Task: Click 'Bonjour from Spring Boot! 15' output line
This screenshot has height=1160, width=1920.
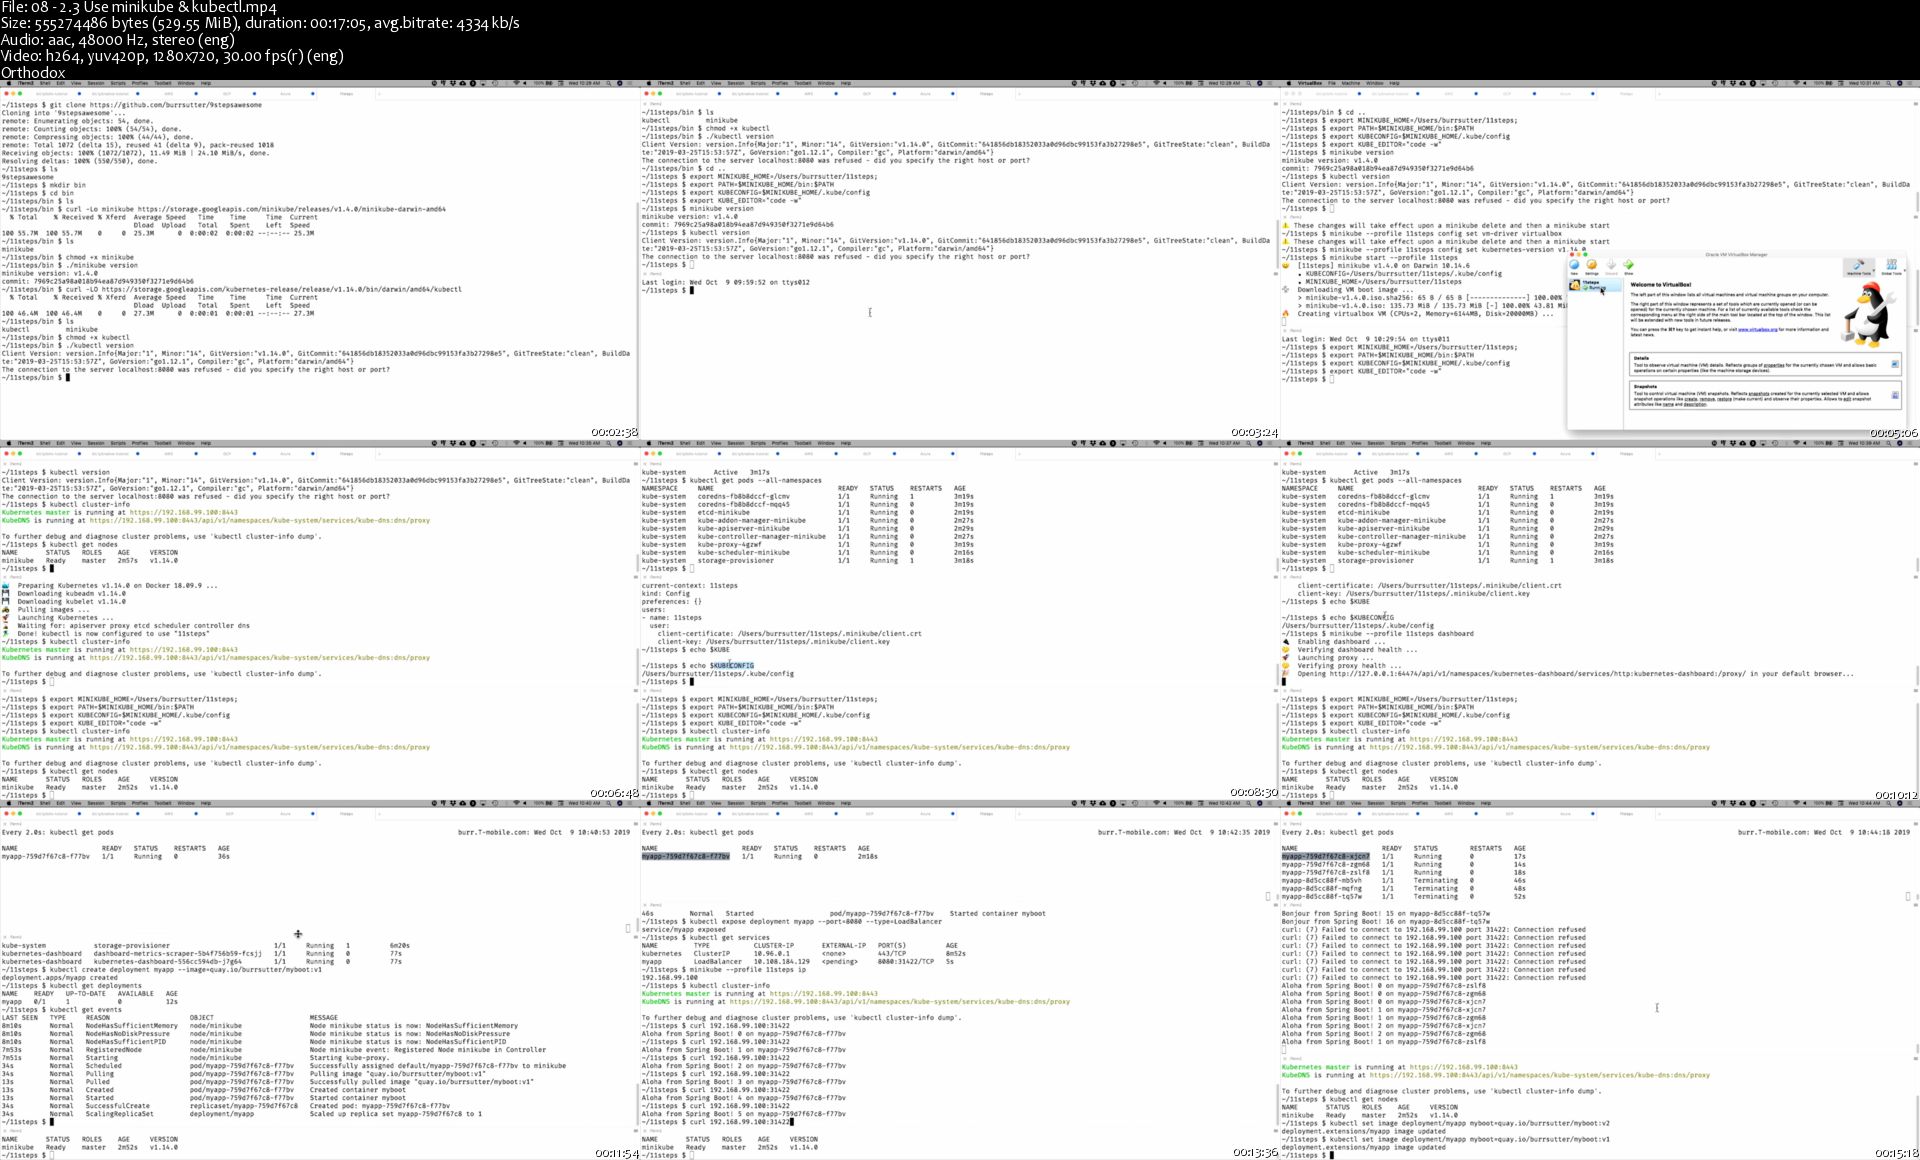Action: click(1386, 913)
